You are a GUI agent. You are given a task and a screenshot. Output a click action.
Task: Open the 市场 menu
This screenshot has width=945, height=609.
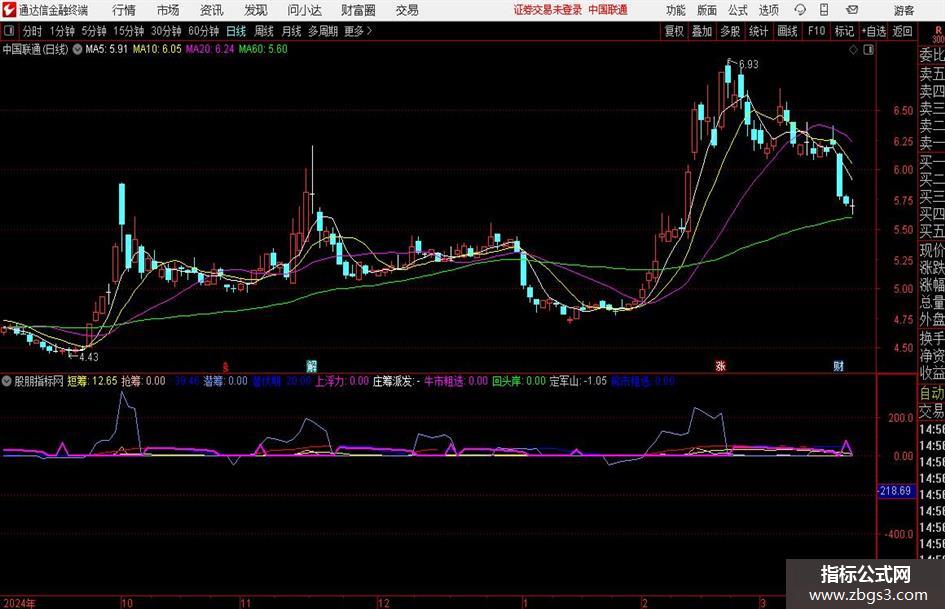click(168, 10)
